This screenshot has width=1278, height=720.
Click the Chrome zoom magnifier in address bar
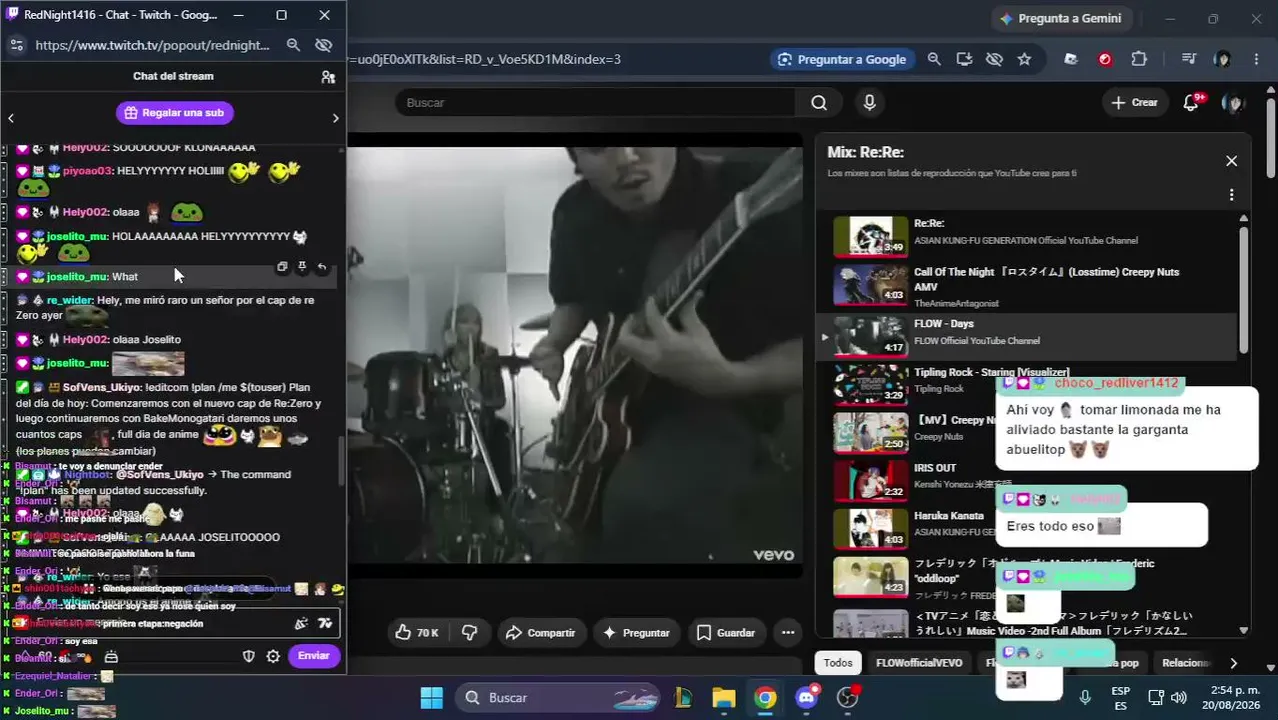tap(934, 59)
